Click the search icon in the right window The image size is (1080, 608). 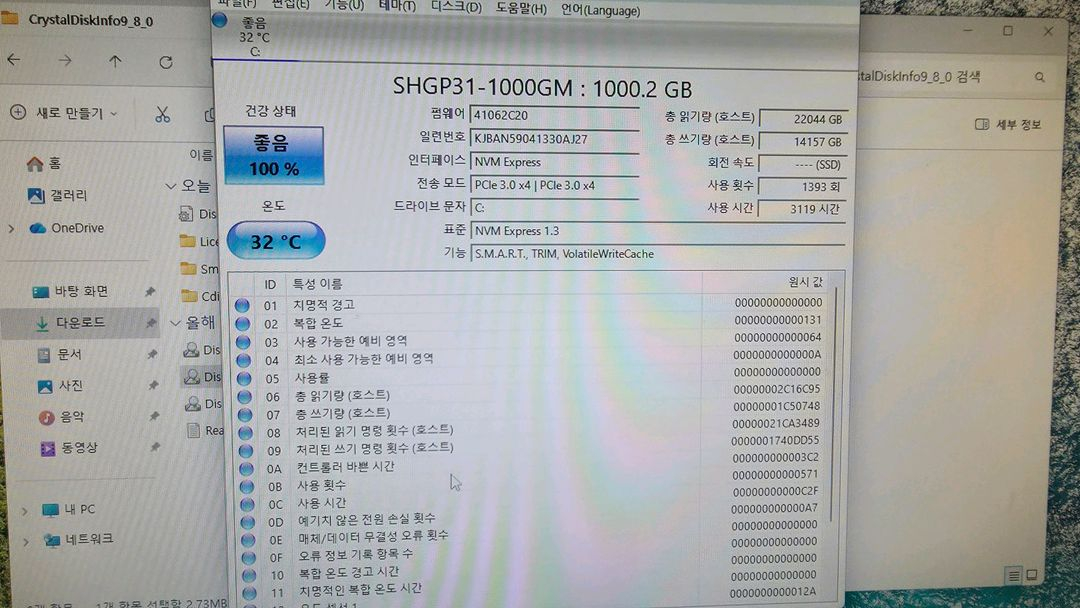pos(1040,75)
